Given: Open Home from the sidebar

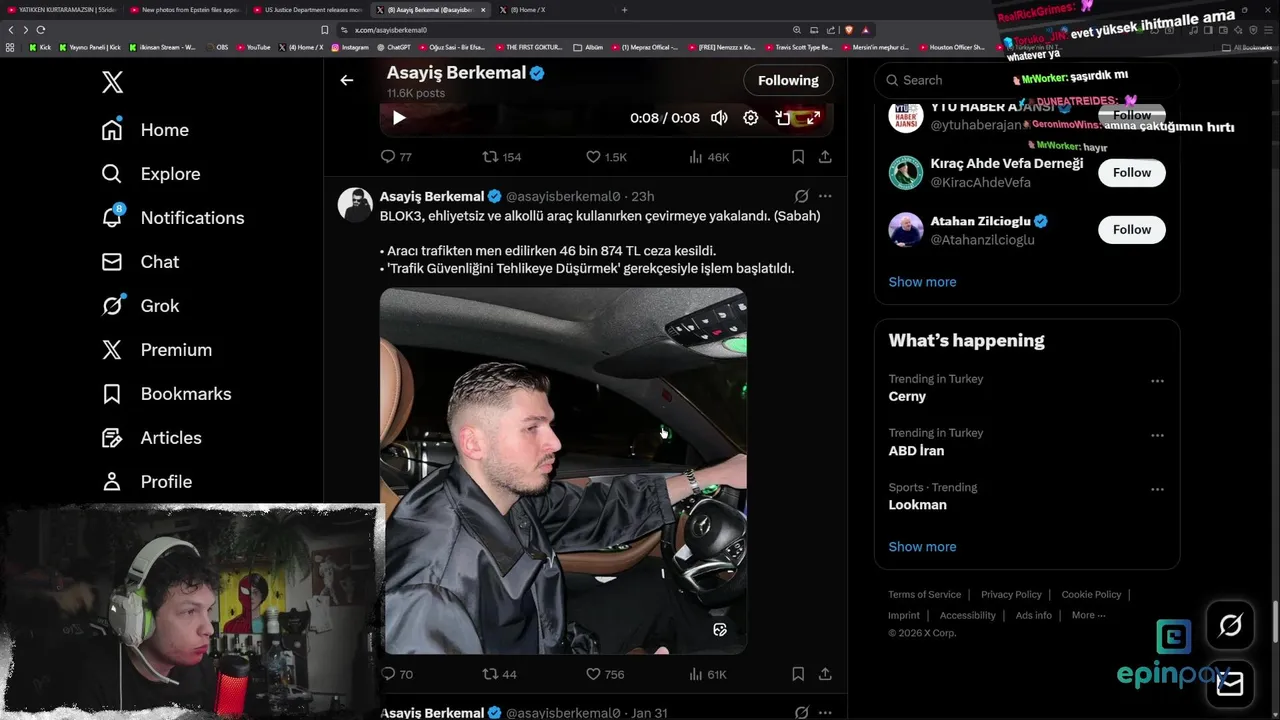Looking at the screenshot, I should pyautogui.click(x=145, y=130).
